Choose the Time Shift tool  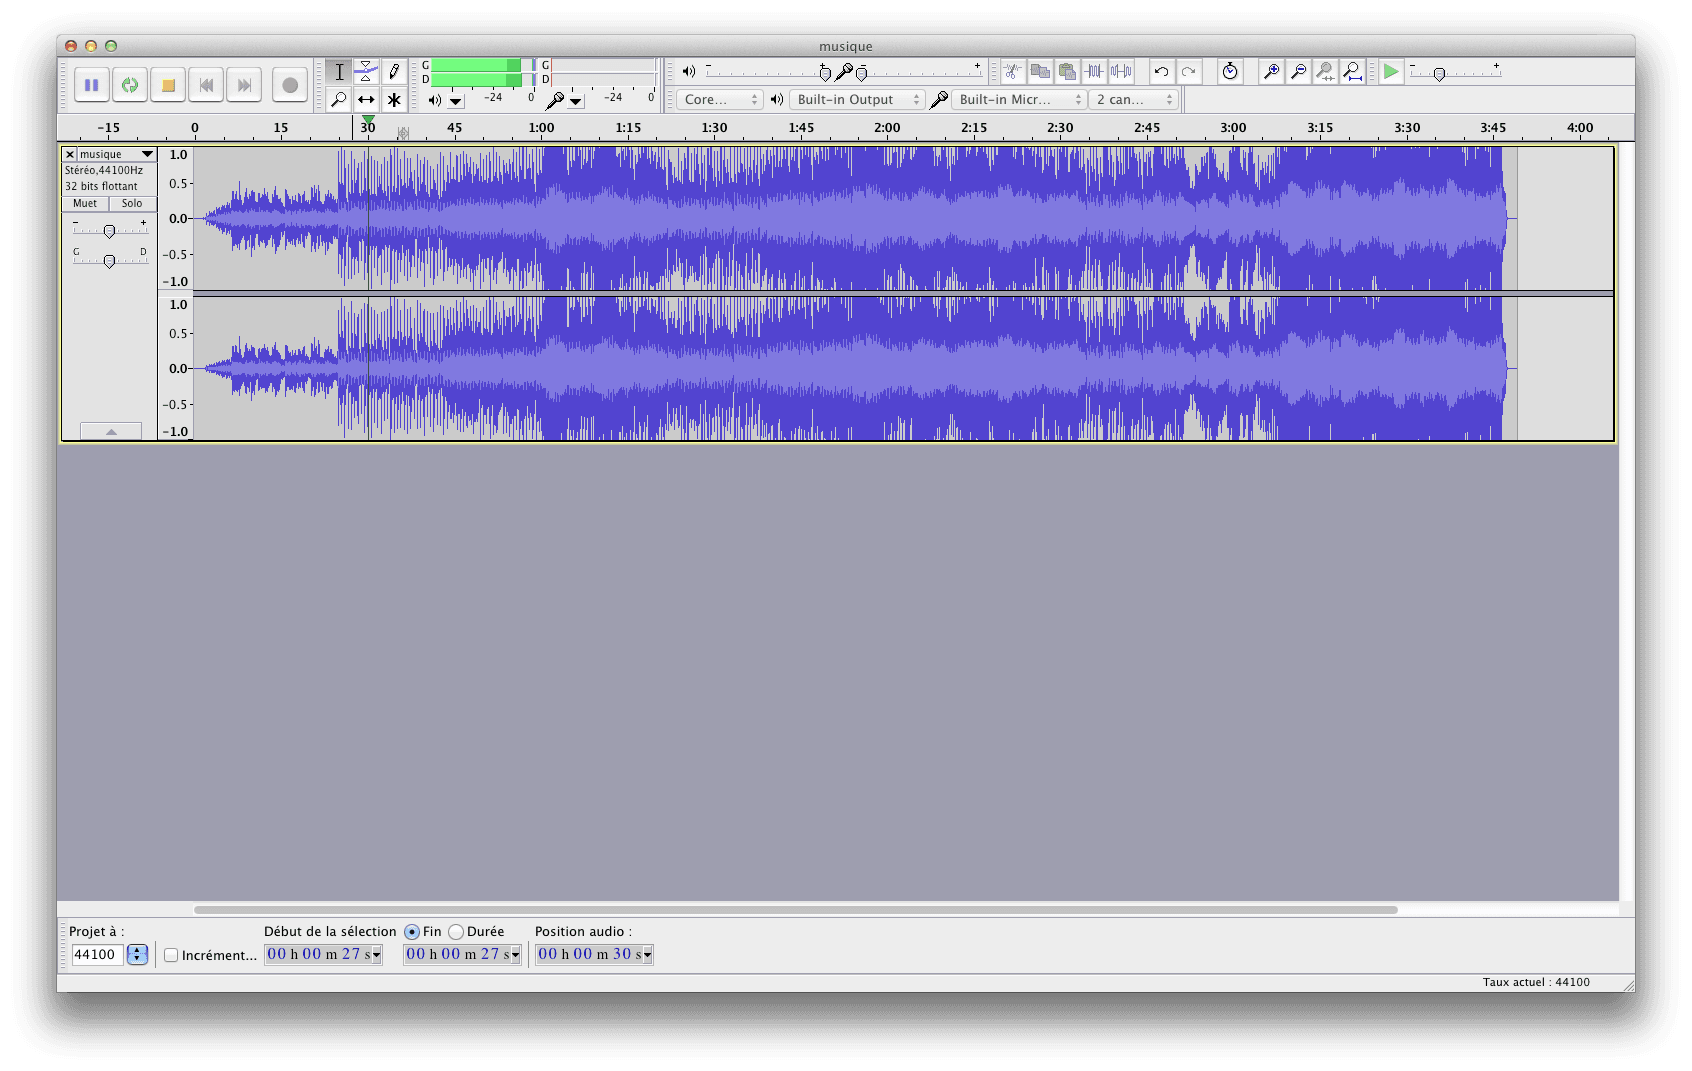coord(366,99)
